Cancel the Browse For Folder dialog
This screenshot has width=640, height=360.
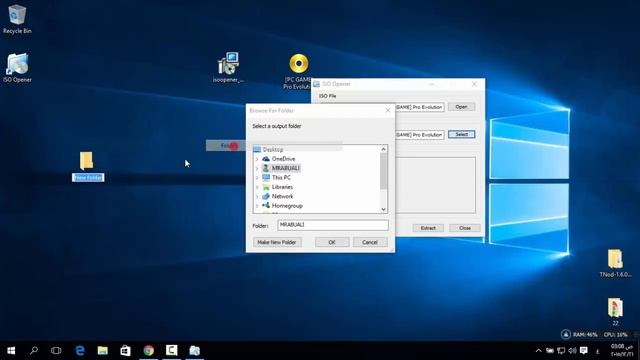[370, 242]
